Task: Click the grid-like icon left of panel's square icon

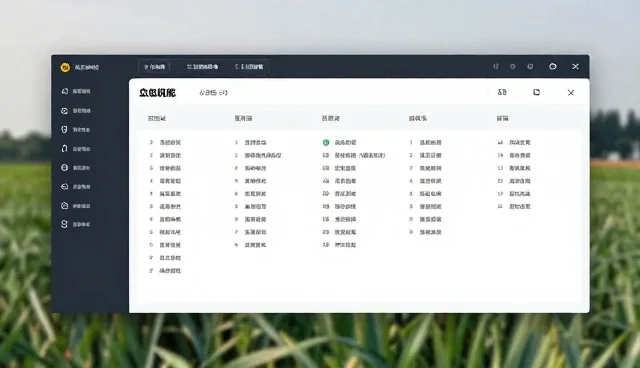Action: (x=502, y=92)
